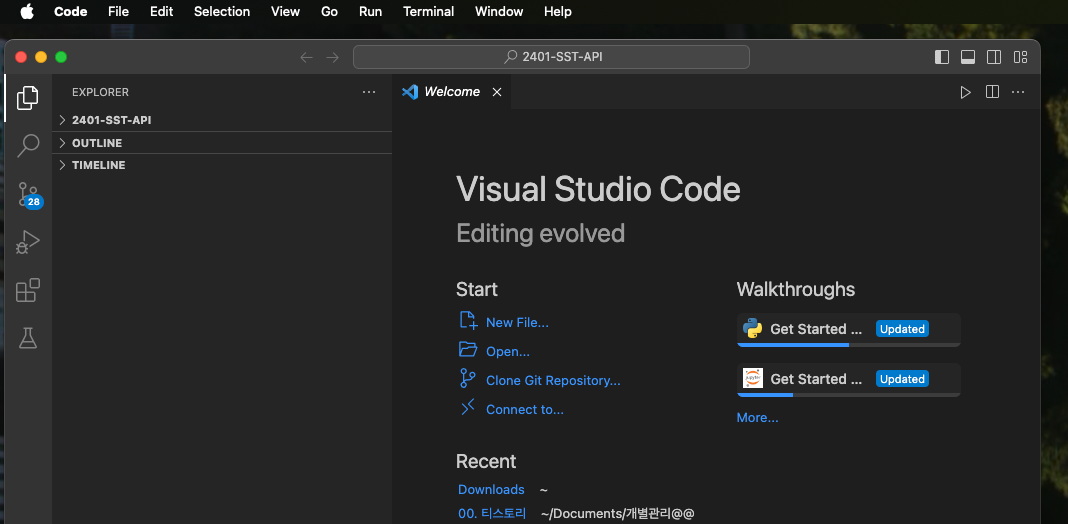Click the Jupyter walkthrough progress bar

point(849,395)
